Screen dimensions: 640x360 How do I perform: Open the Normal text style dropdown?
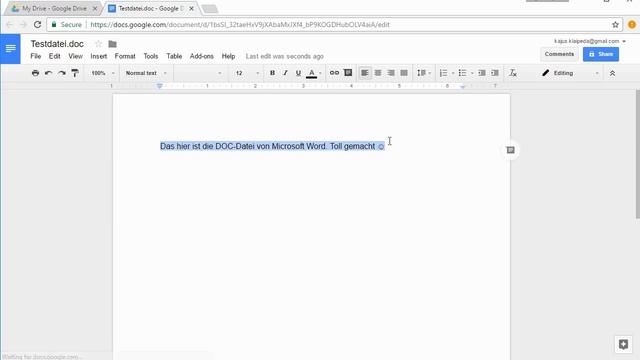coord(146,73)
